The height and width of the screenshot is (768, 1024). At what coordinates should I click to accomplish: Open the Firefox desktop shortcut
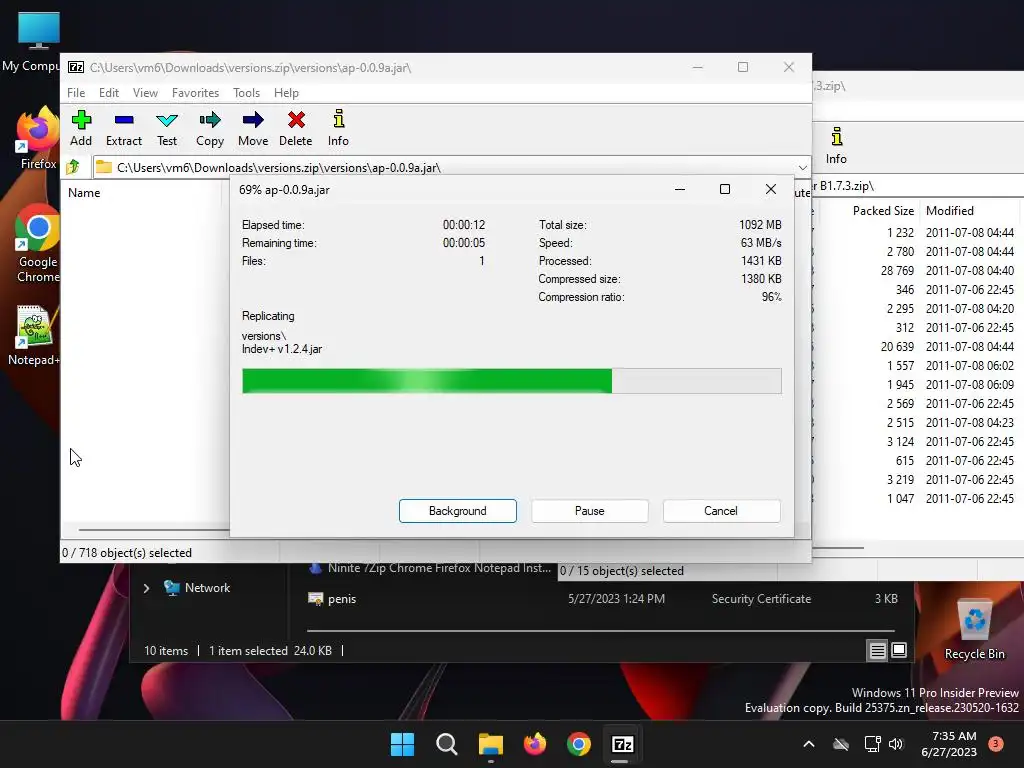38,138
